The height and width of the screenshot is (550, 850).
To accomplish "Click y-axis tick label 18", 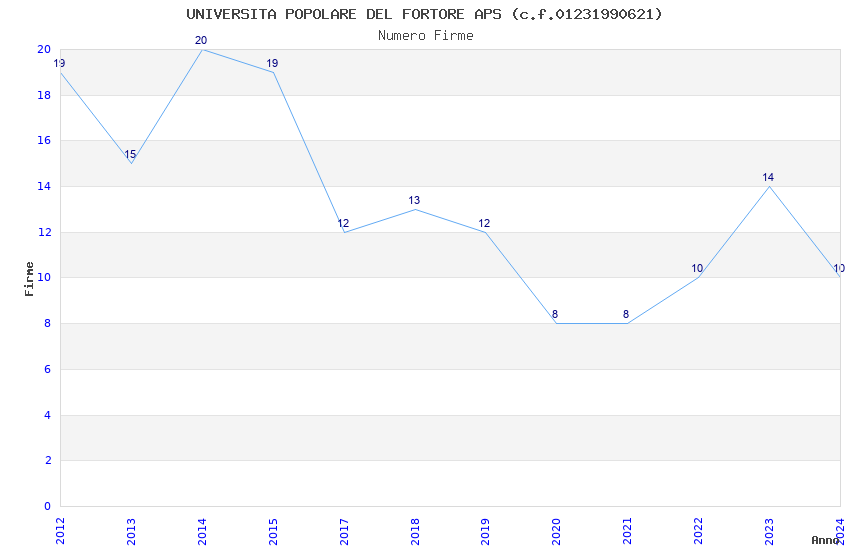I will pyautogui.click(x=44, y=95).
